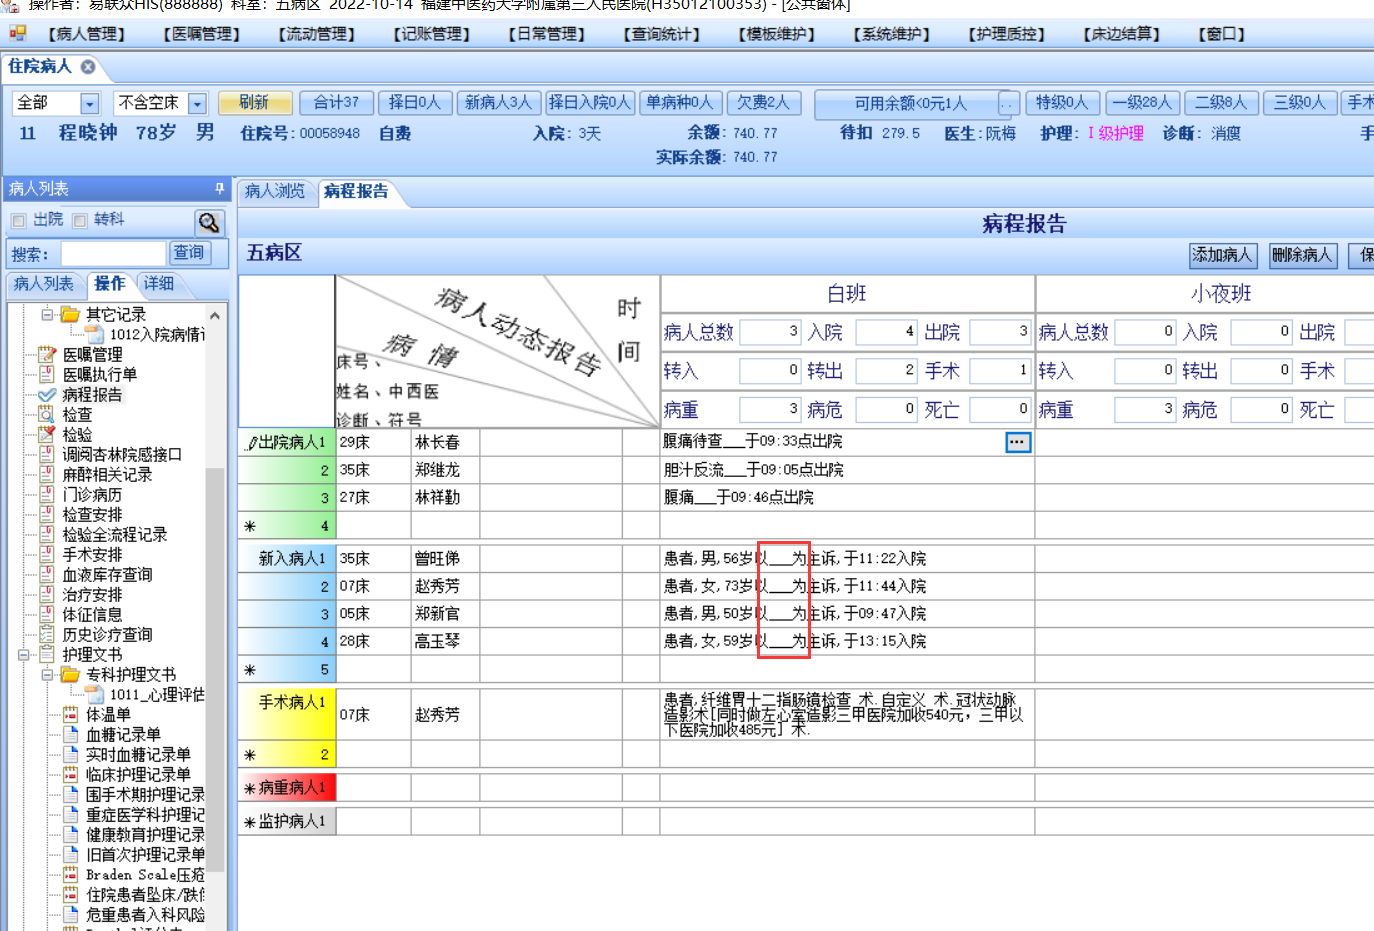Open the 流动管理 menu
The width and height of the screenshot is (1374, 931).
tap(317, 34)
